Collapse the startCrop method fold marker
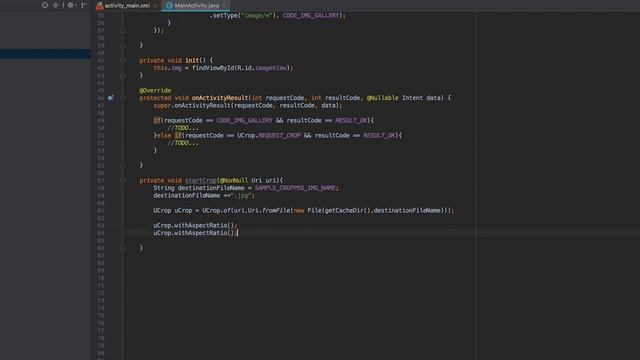 (x=122, y=180)
